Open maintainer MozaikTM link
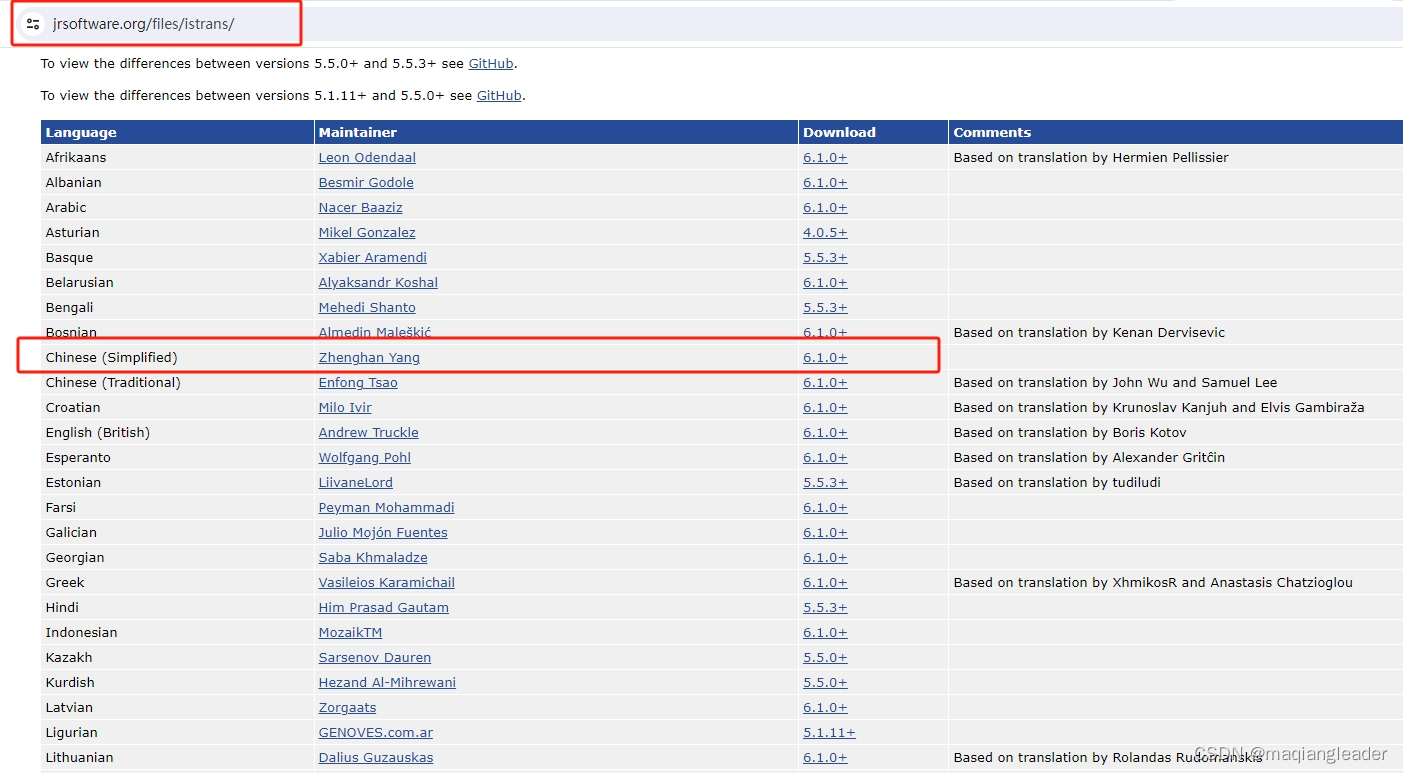 pyautogui.click(x=350, y=632)
